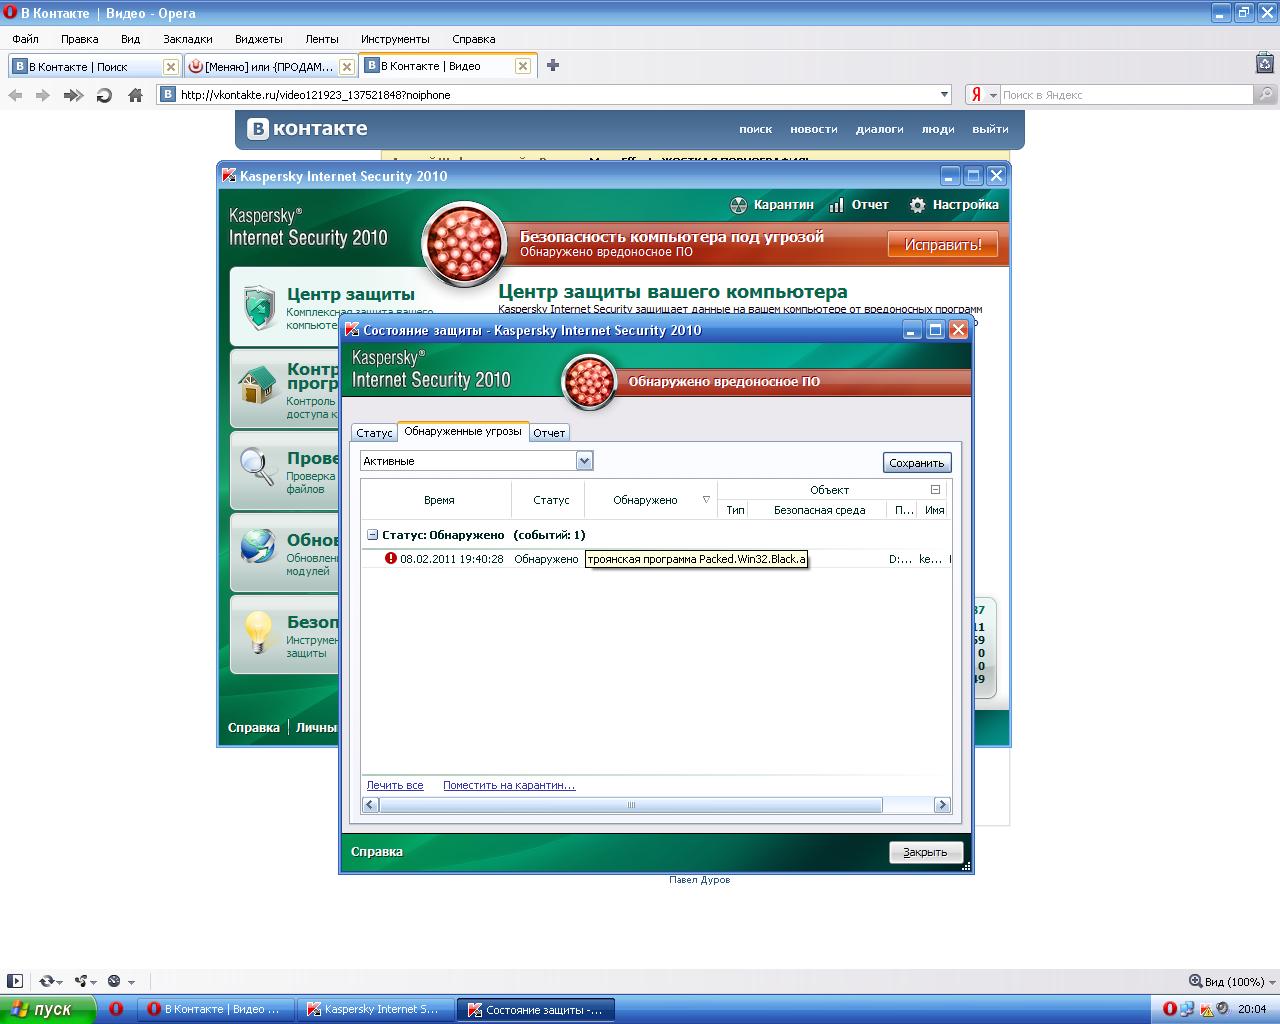The image size is (1280, 1024).
Task: Click the scan magnifying glass icon
Action: pyautogui.click(x=257, y=467)
